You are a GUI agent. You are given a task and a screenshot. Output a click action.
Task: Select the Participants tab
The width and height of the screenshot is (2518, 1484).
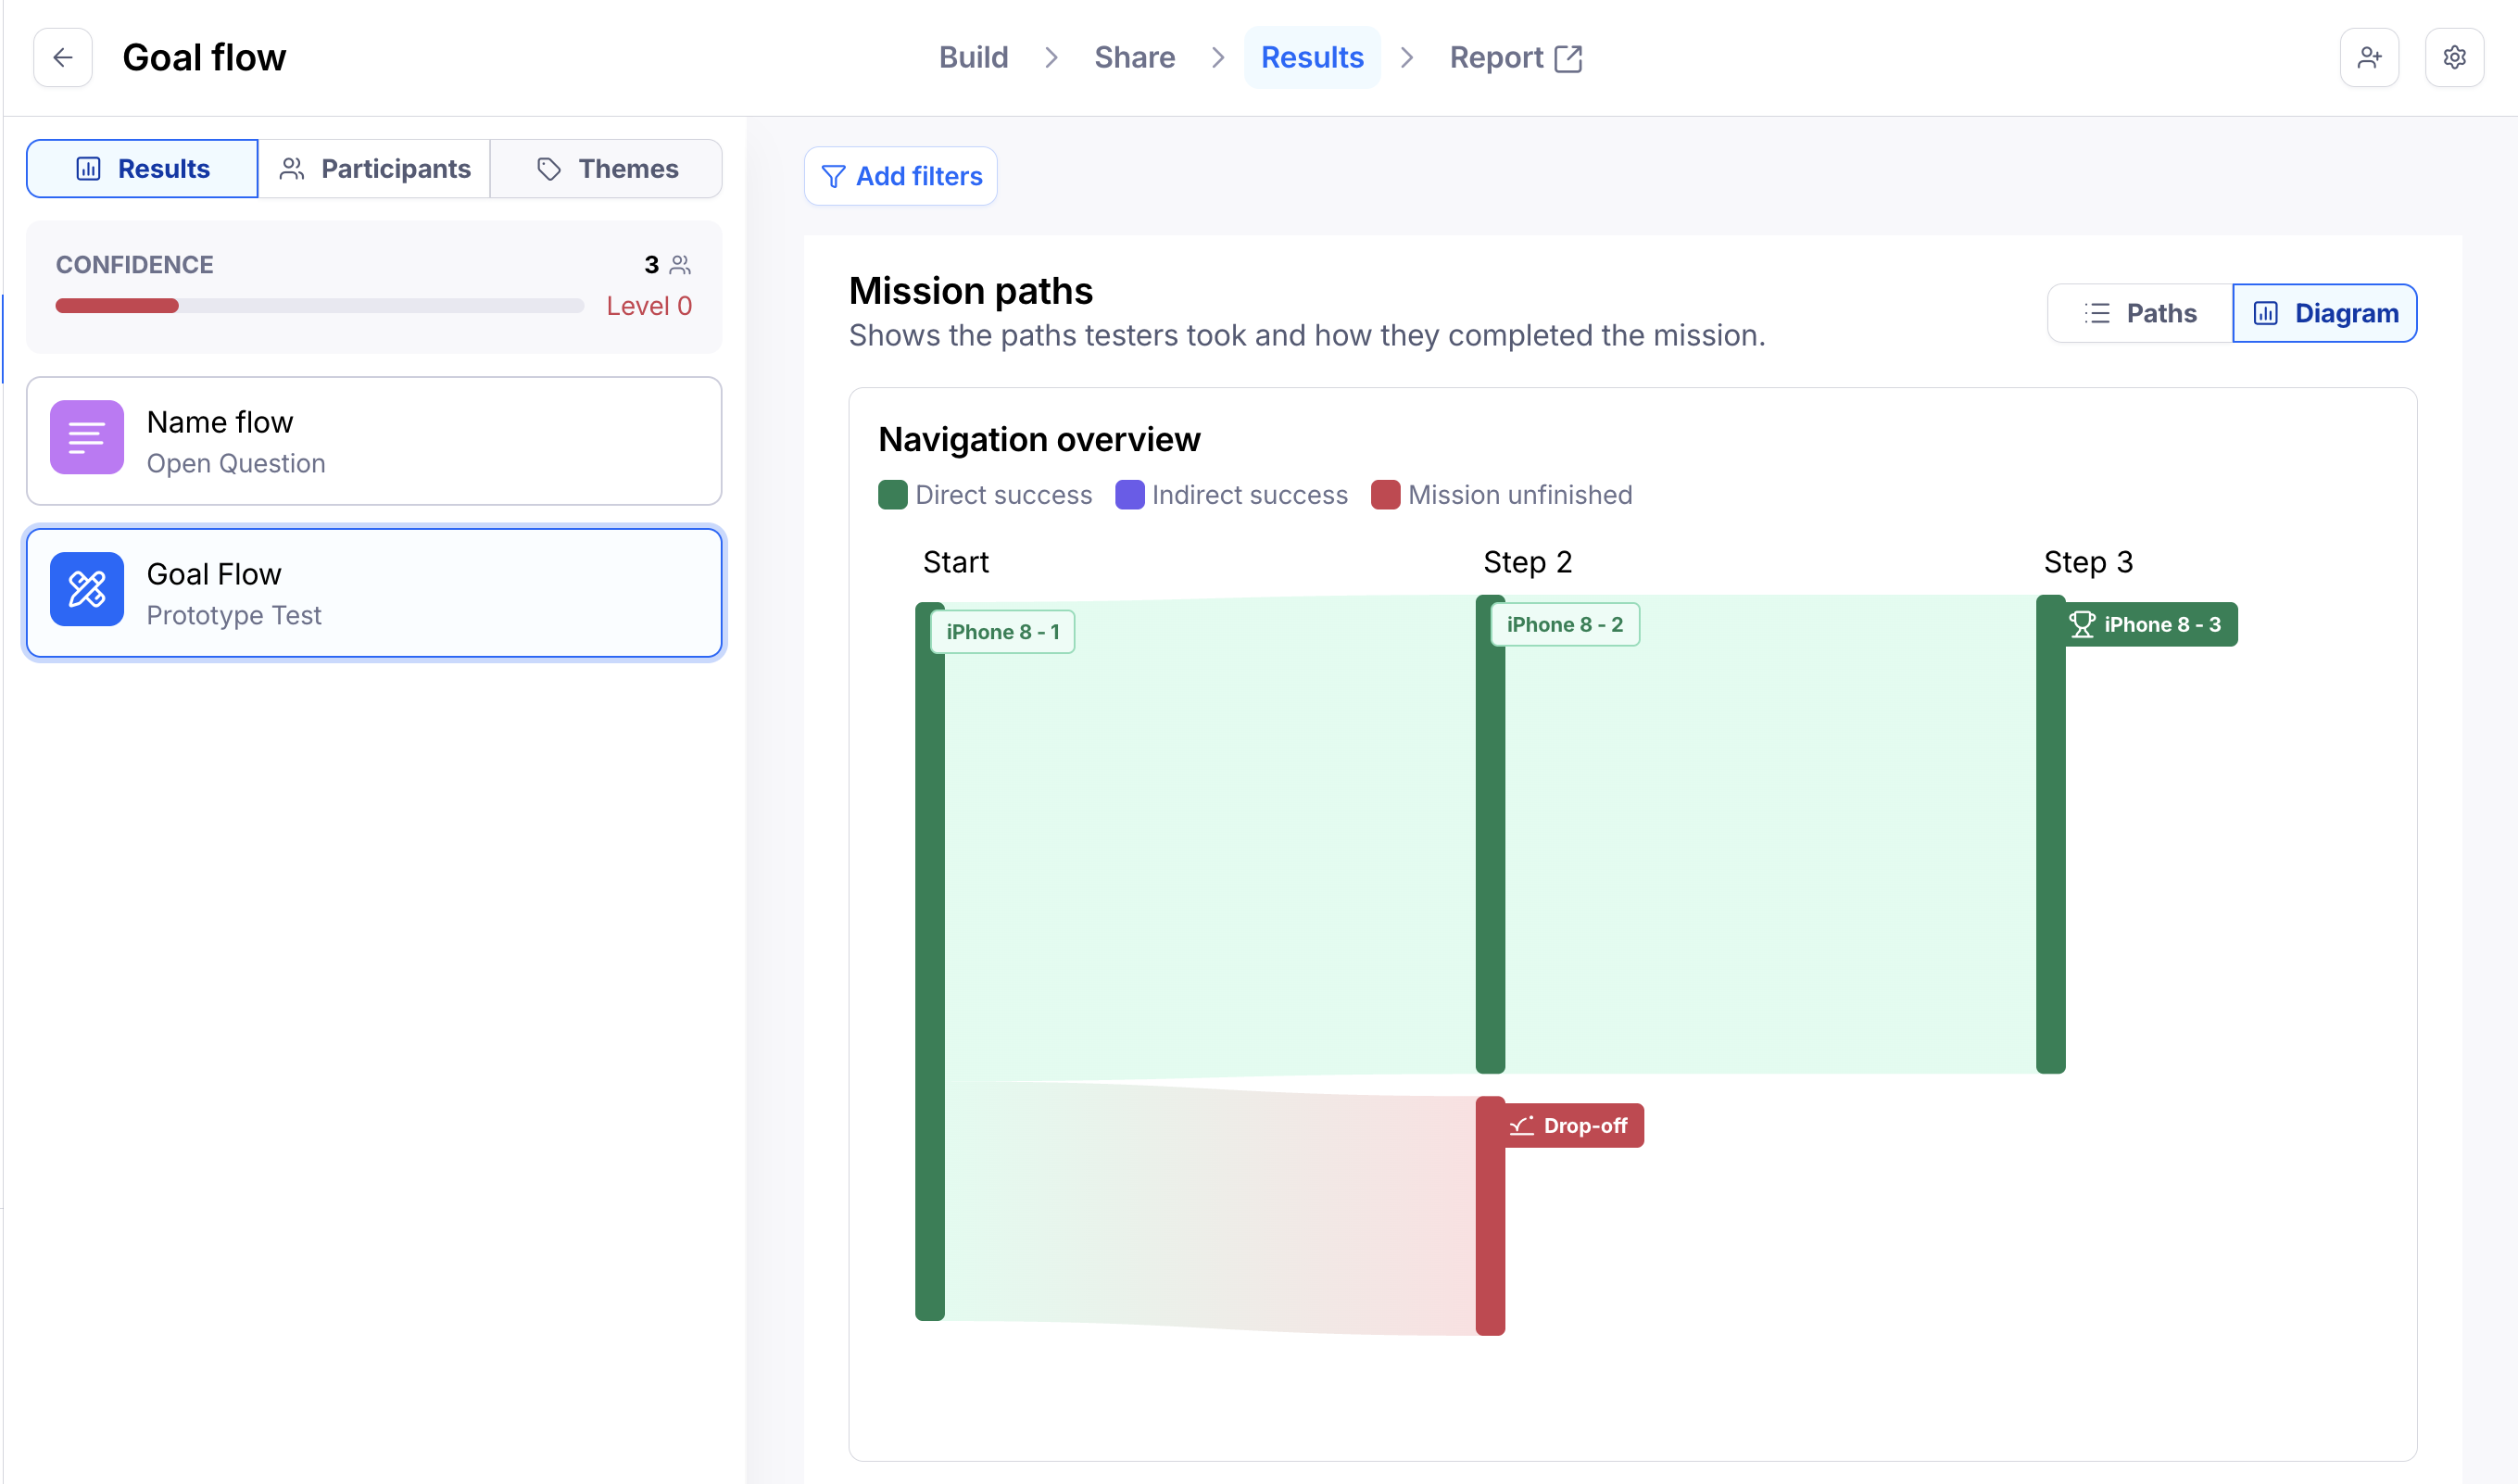pyautogui.click(x=374, y=169)
